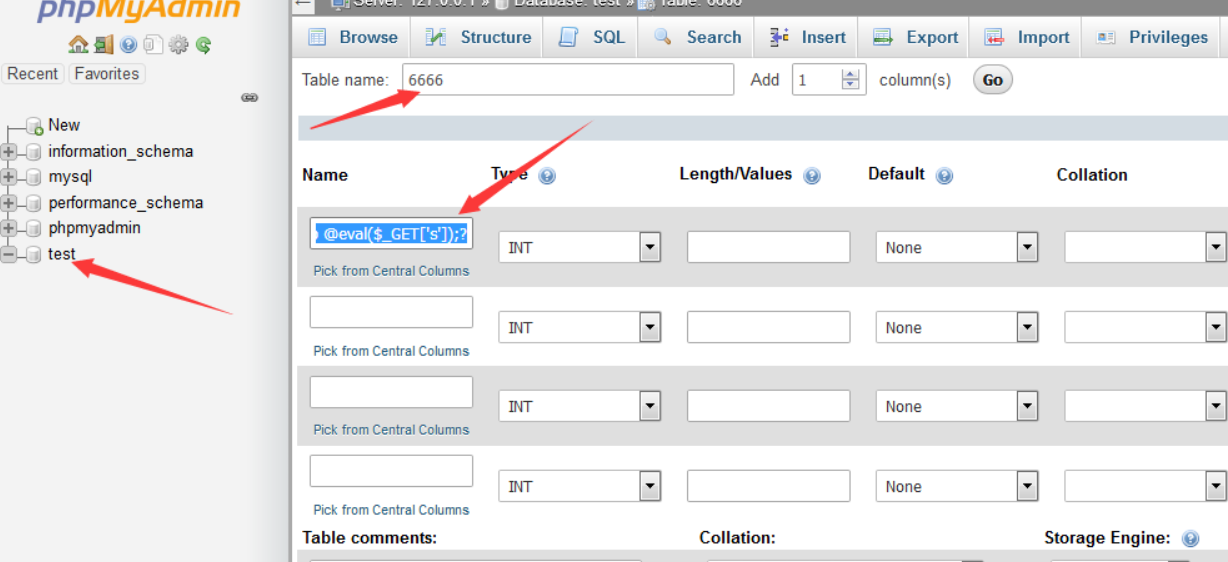
Task: Click first Pick from Central Columns link
Action: (391, 271)
